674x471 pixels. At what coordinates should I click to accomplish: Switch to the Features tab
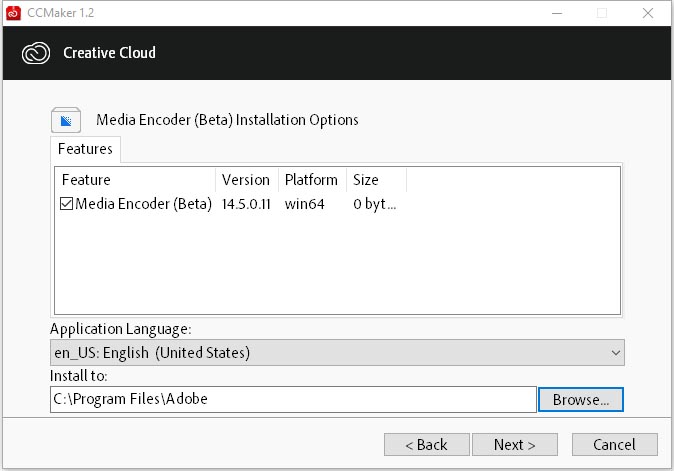(x=85, y=149)
